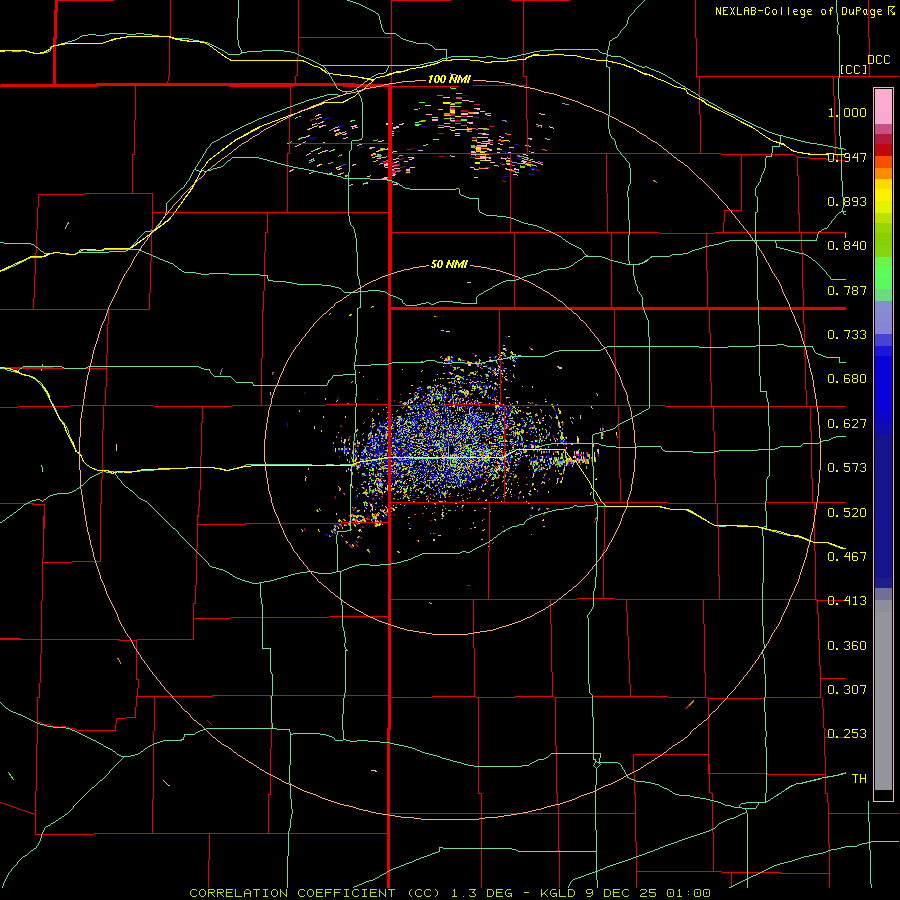This screenshot has height=900, width=900.
Task: Click the gray lower segment of color bar
Action: (883, 695)
